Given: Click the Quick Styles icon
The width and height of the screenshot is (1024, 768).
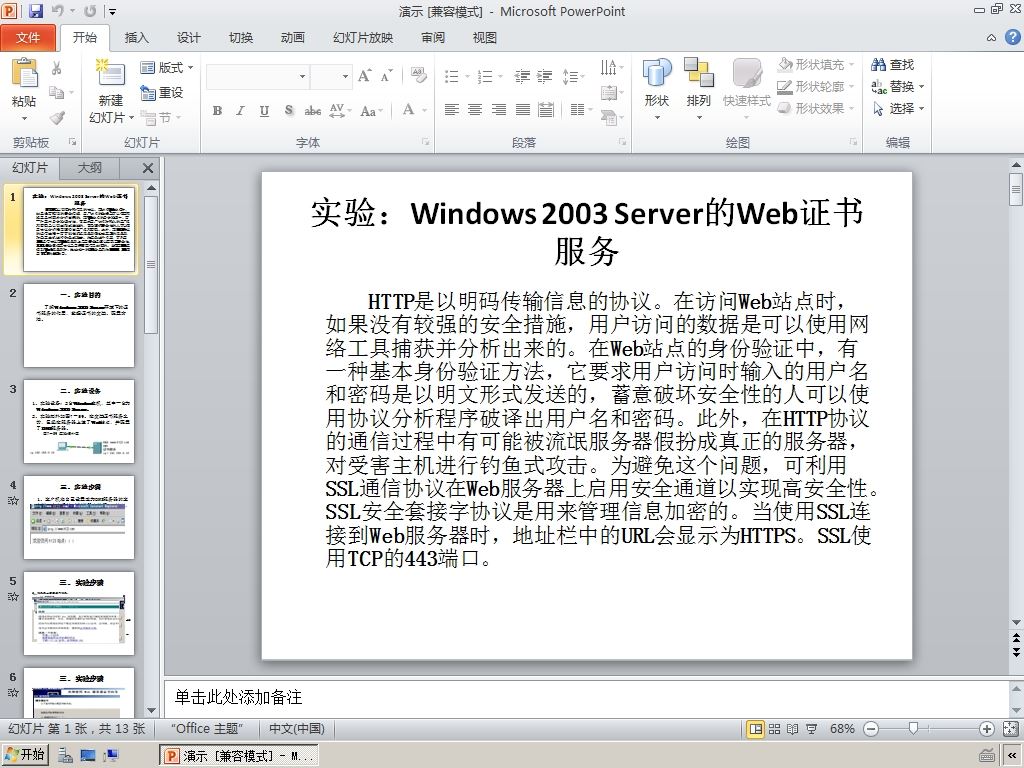Looking at the screenshot, I should coord(746,73).
